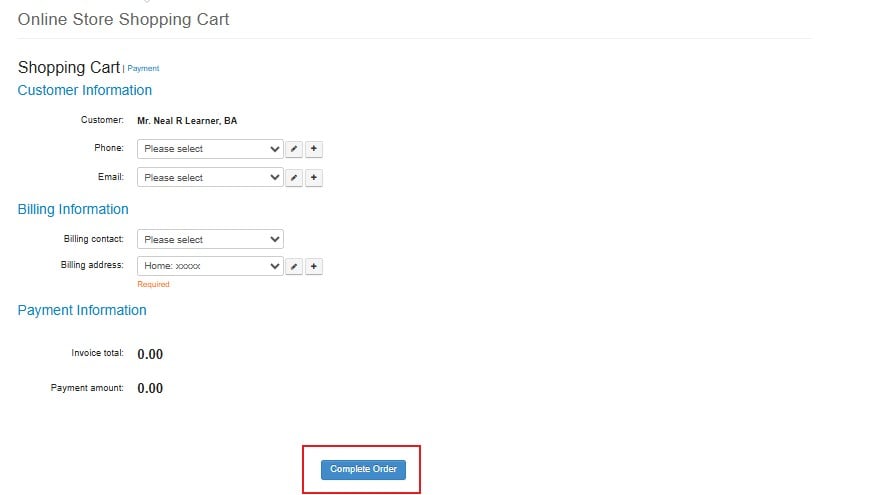This screenshot has width=882, height=495.
Task: Click the Payment Information section heading
Action: [82, 310]
